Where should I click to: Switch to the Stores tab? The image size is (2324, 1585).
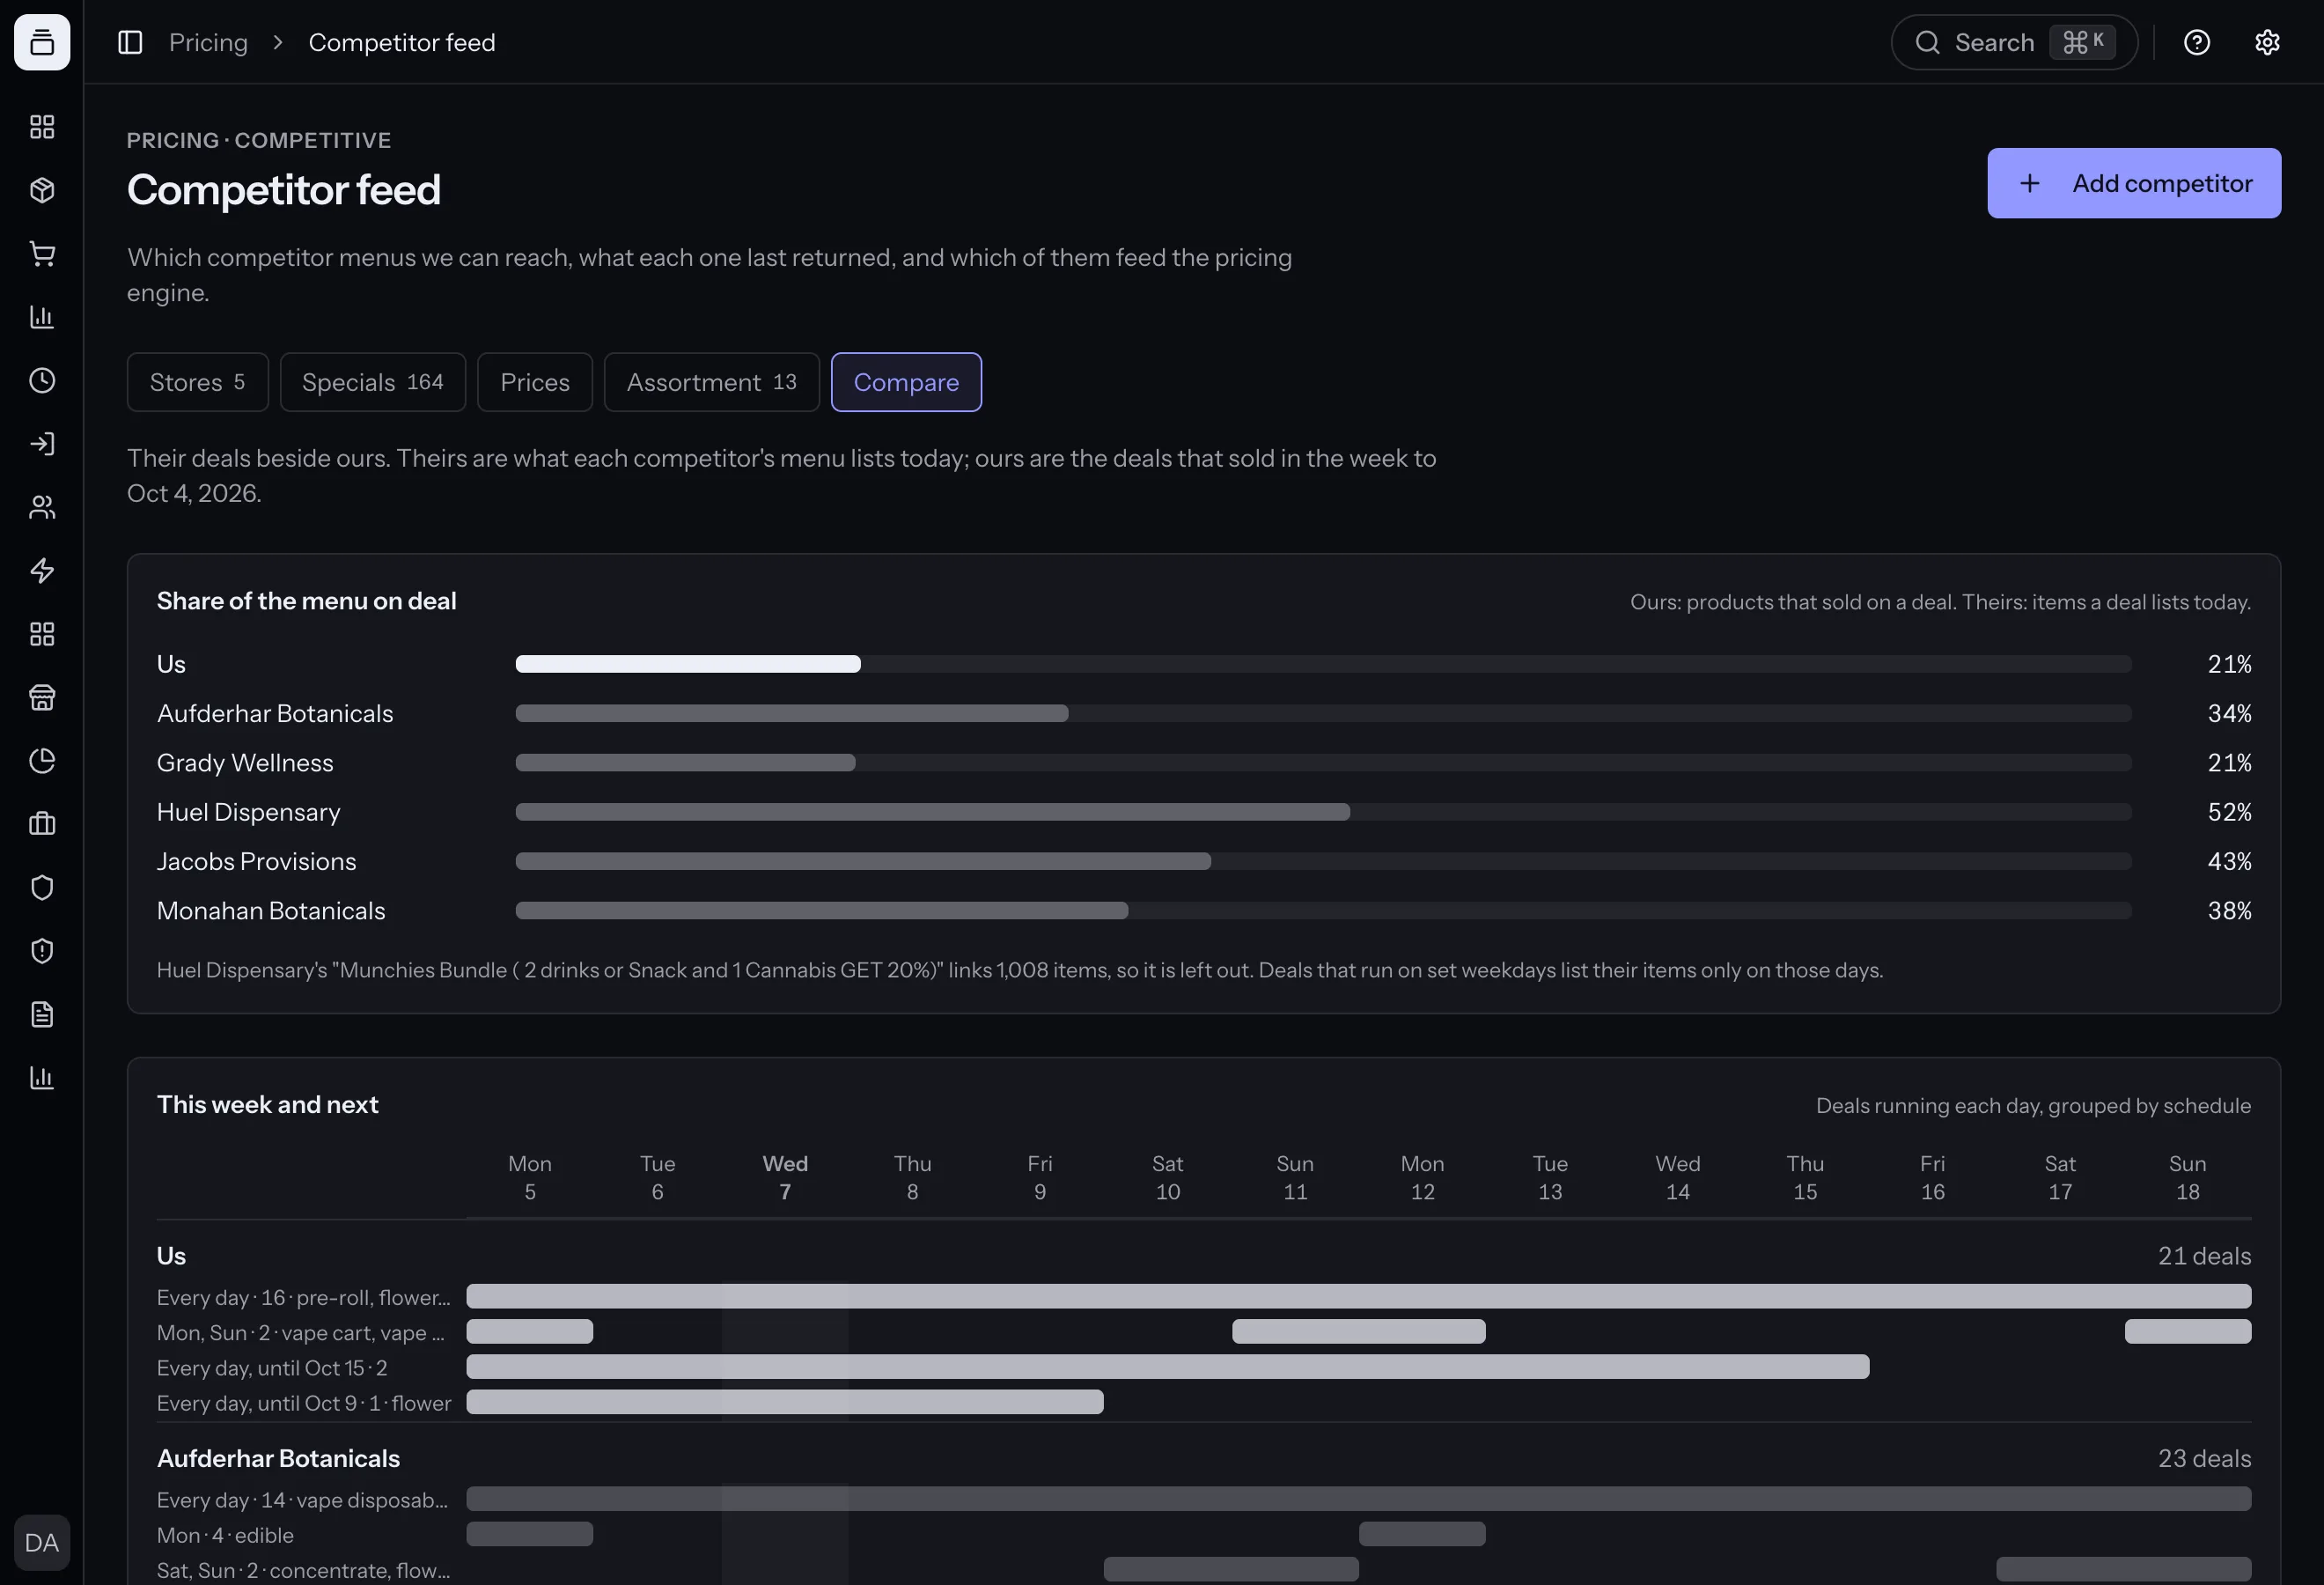pos(198,382)
